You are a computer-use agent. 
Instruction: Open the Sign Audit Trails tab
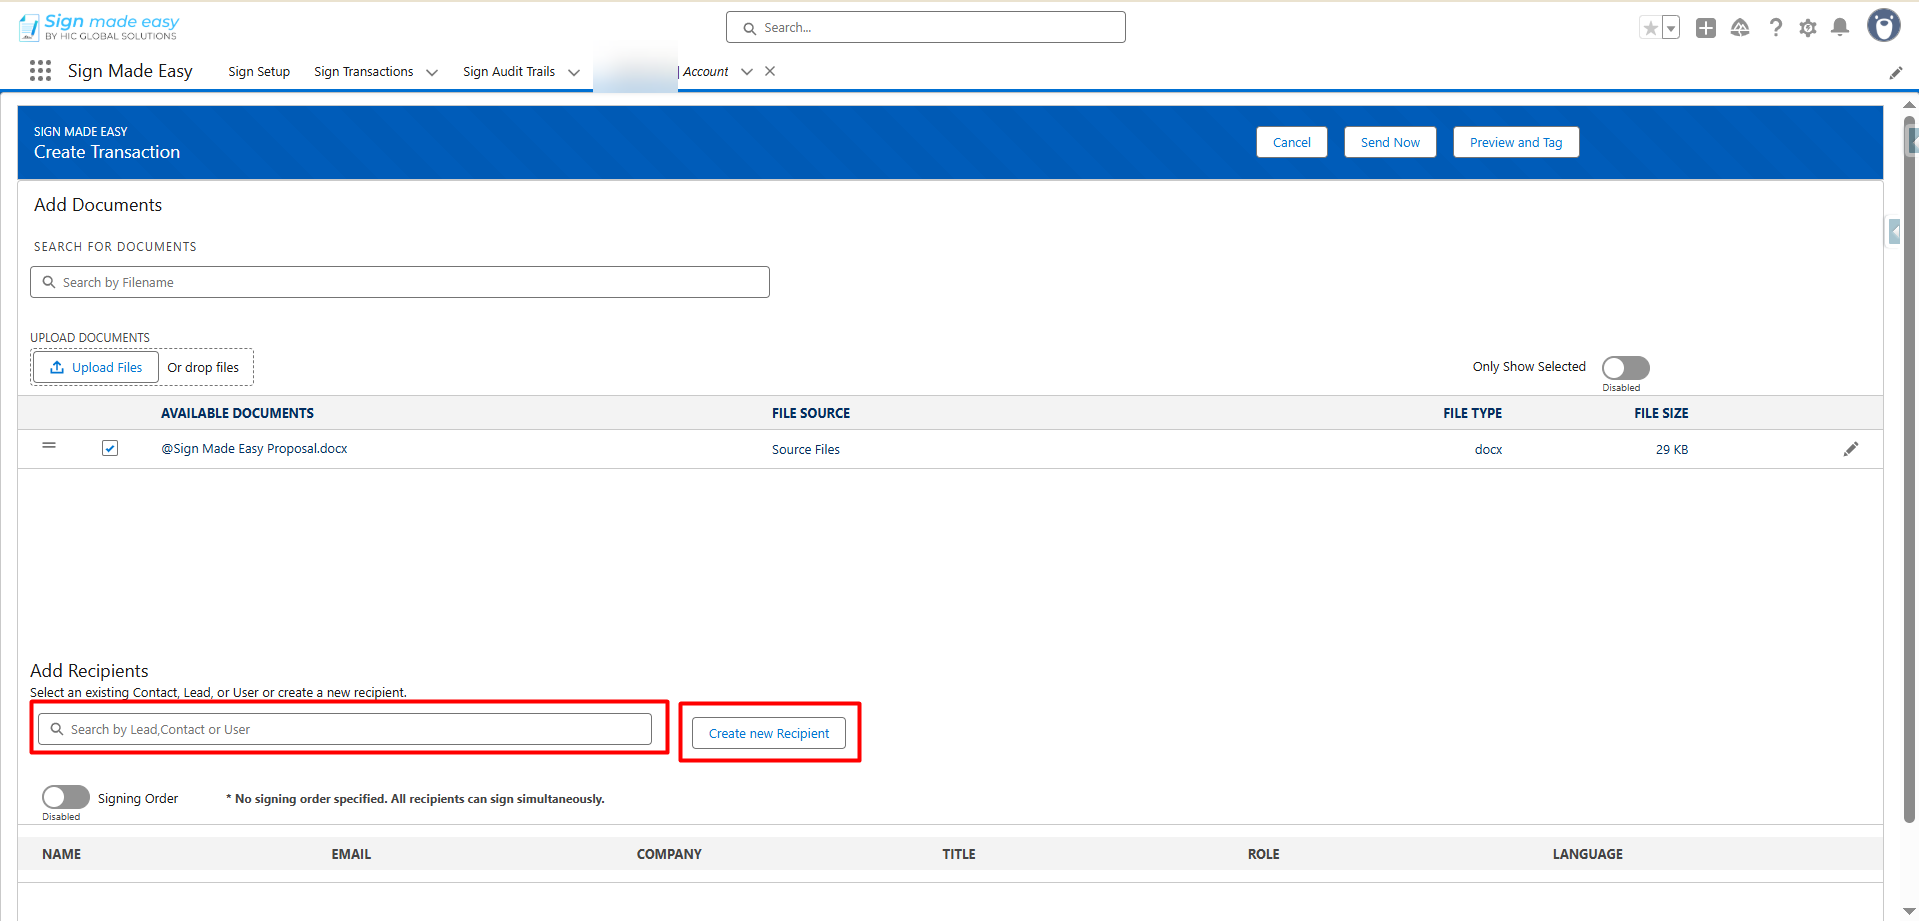click(x=509, y=72)
